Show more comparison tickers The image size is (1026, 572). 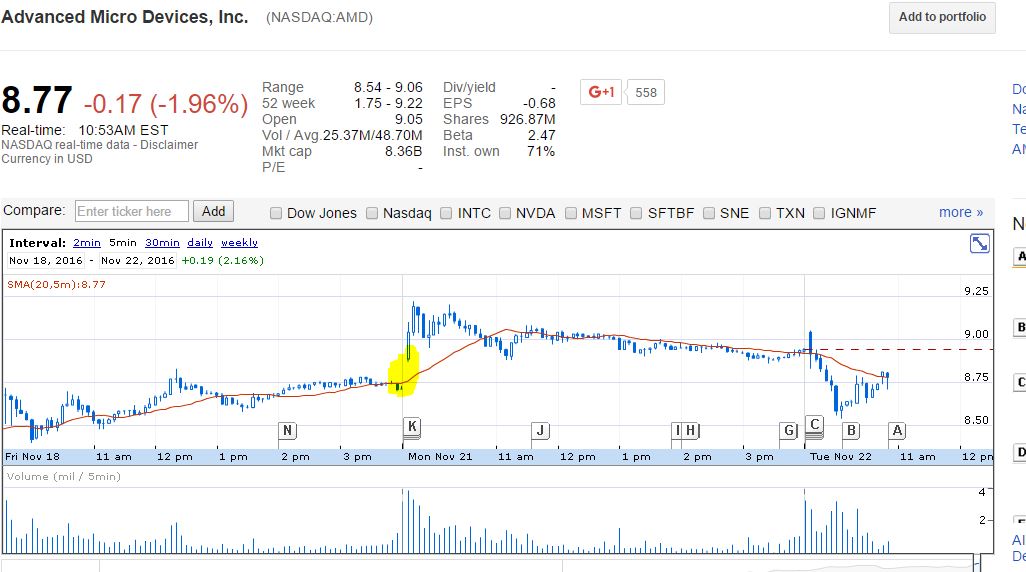pos(961,213)
